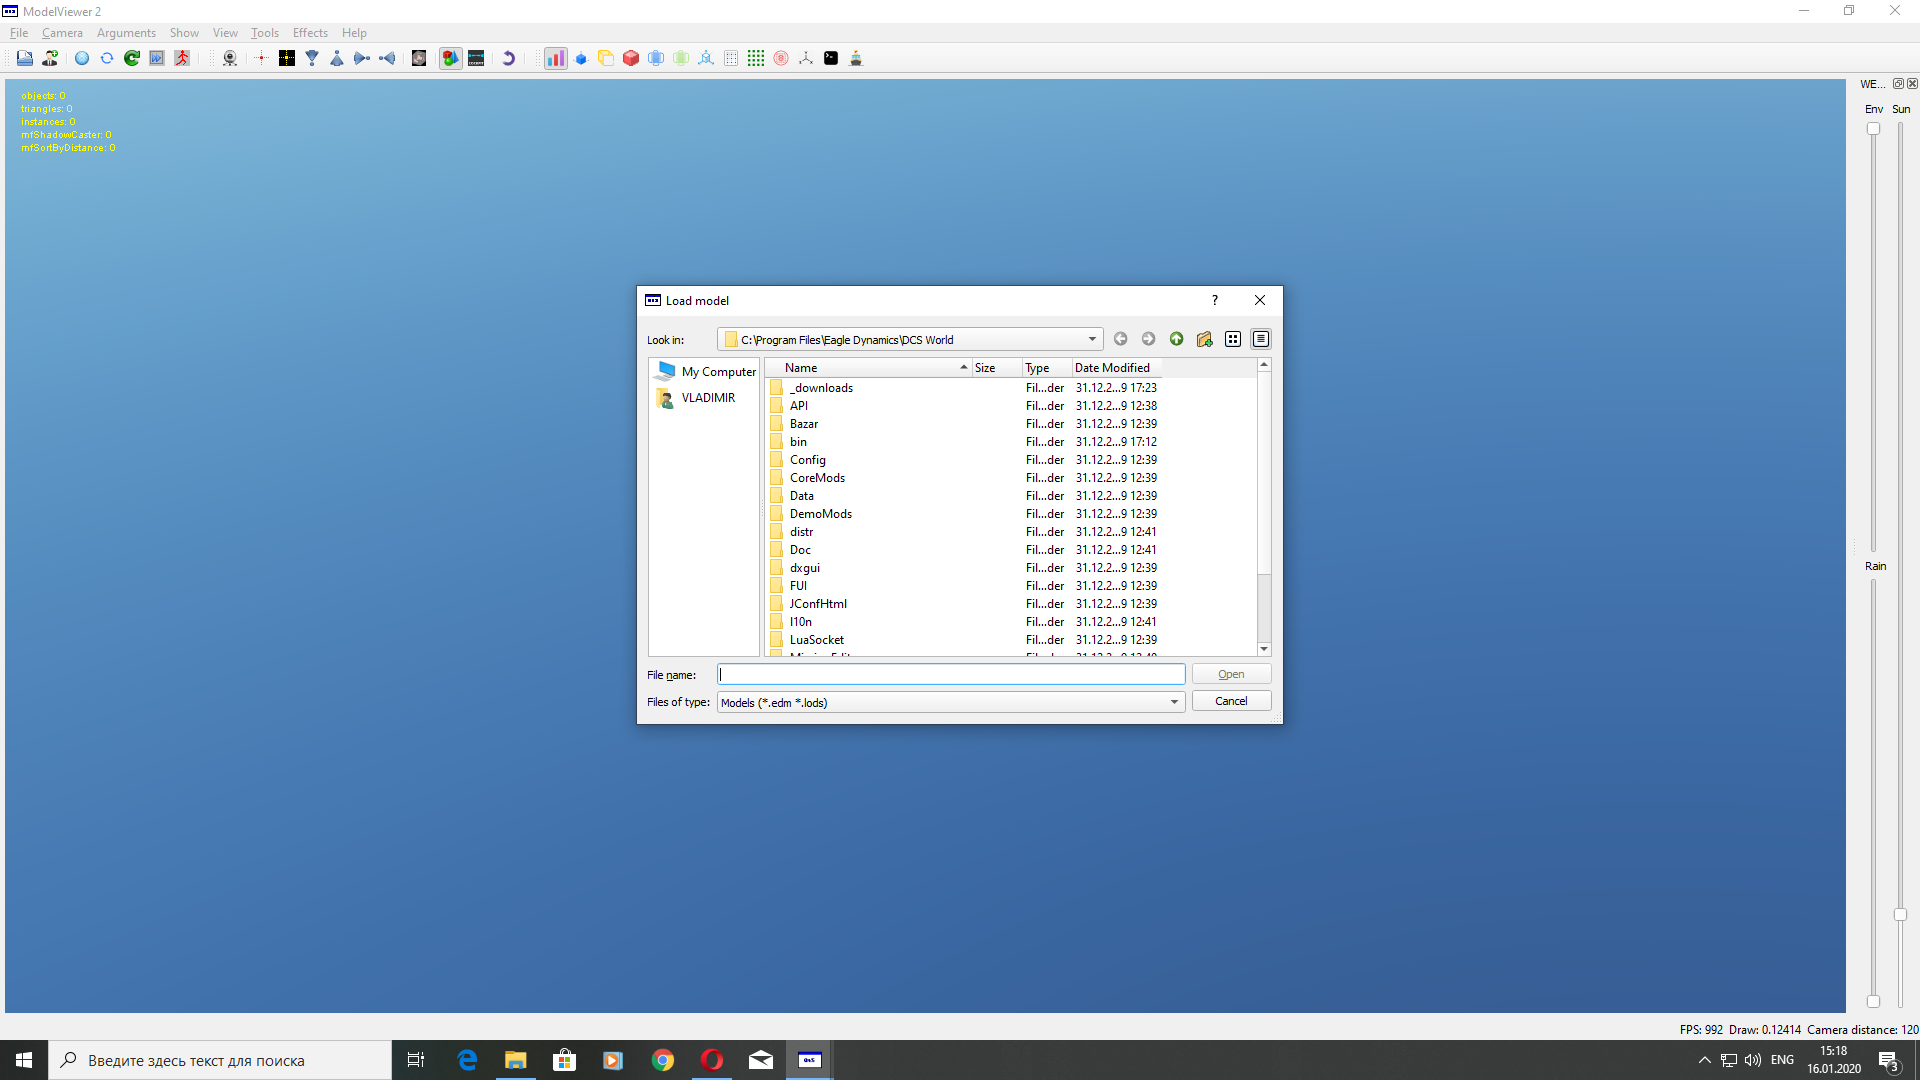This screenshot has width=1920, height=1080.
Task: Select the Bazar folder
Action: pos(804,424)
